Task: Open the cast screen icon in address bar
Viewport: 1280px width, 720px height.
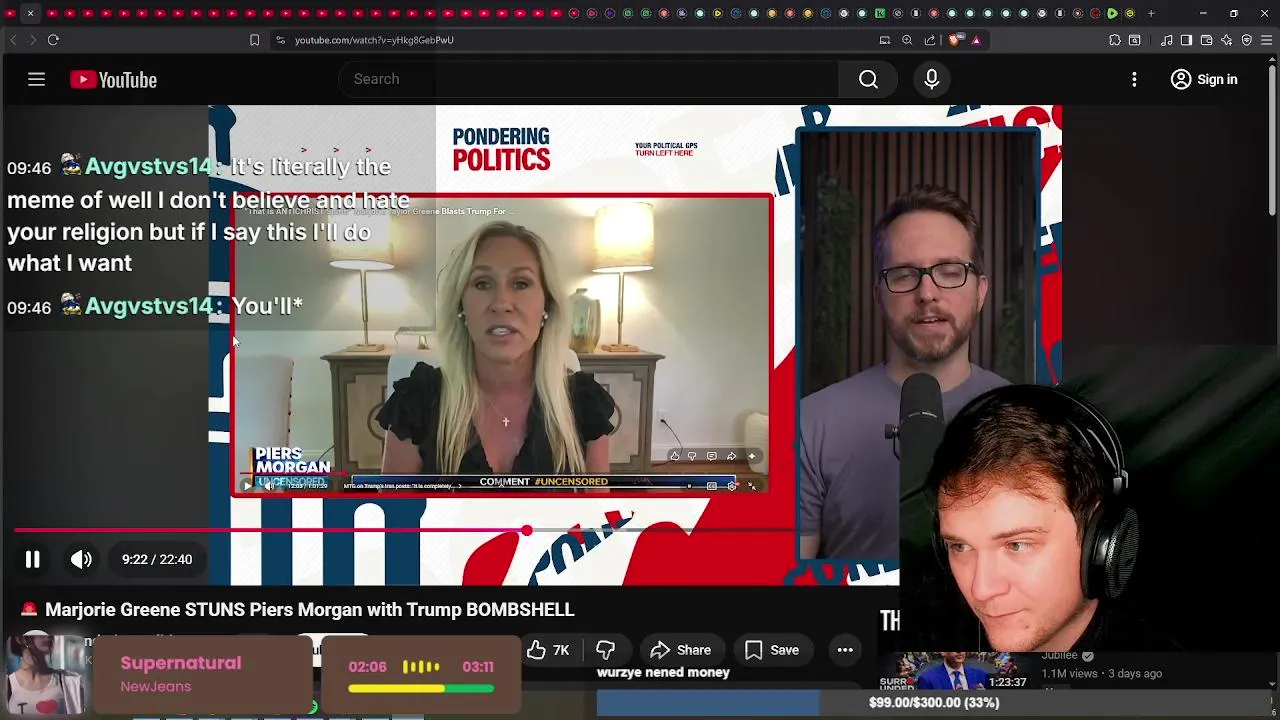Action: pos(884,40)
